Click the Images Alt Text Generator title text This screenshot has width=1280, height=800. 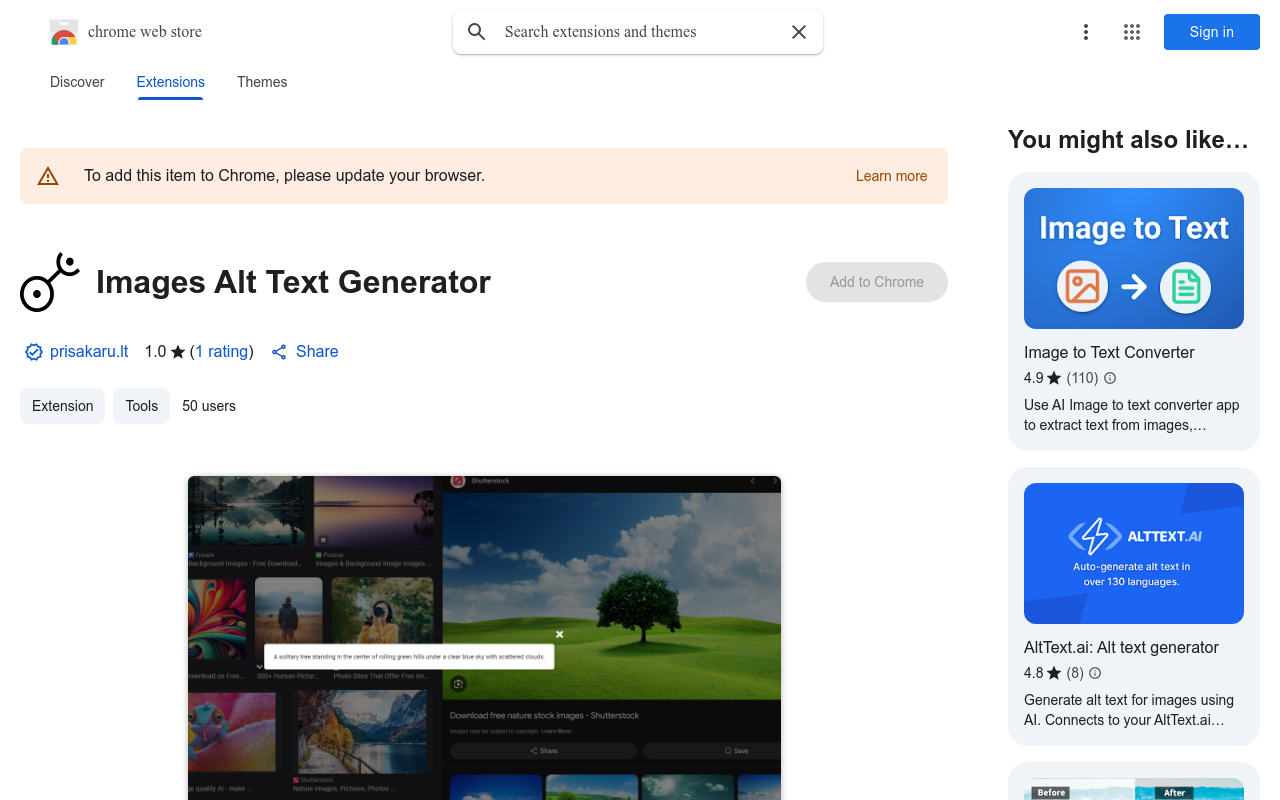(293, 282)
